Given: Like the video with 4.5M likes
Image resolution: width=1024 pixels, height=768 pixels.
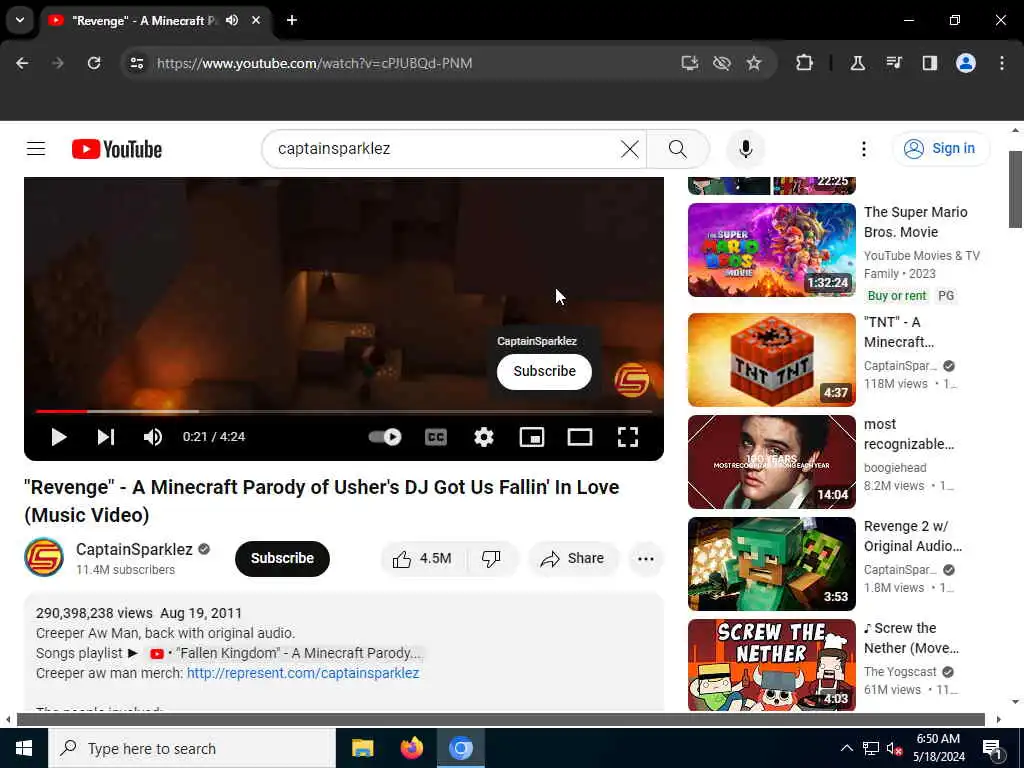Looking at the screenshot, I should click(423, 558).
